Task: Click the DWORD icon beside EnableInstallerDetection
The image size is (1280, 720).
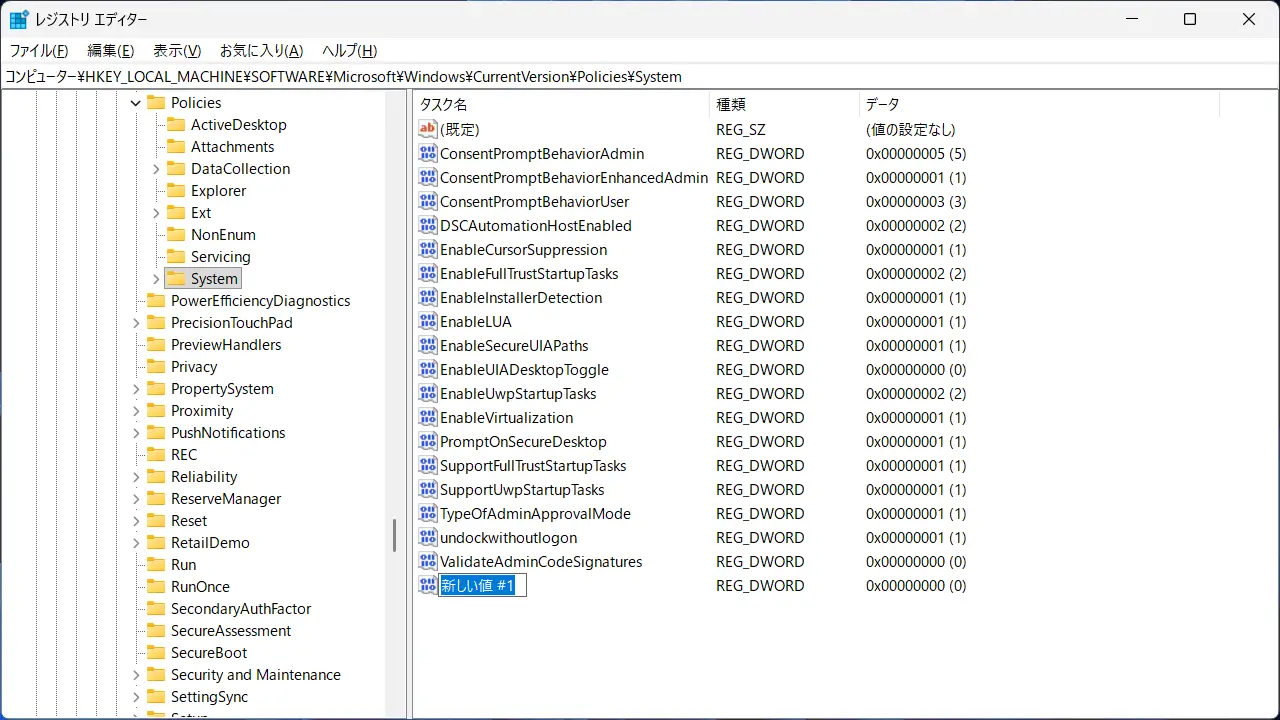Action: pyautogui.click(x=428, y=297)
